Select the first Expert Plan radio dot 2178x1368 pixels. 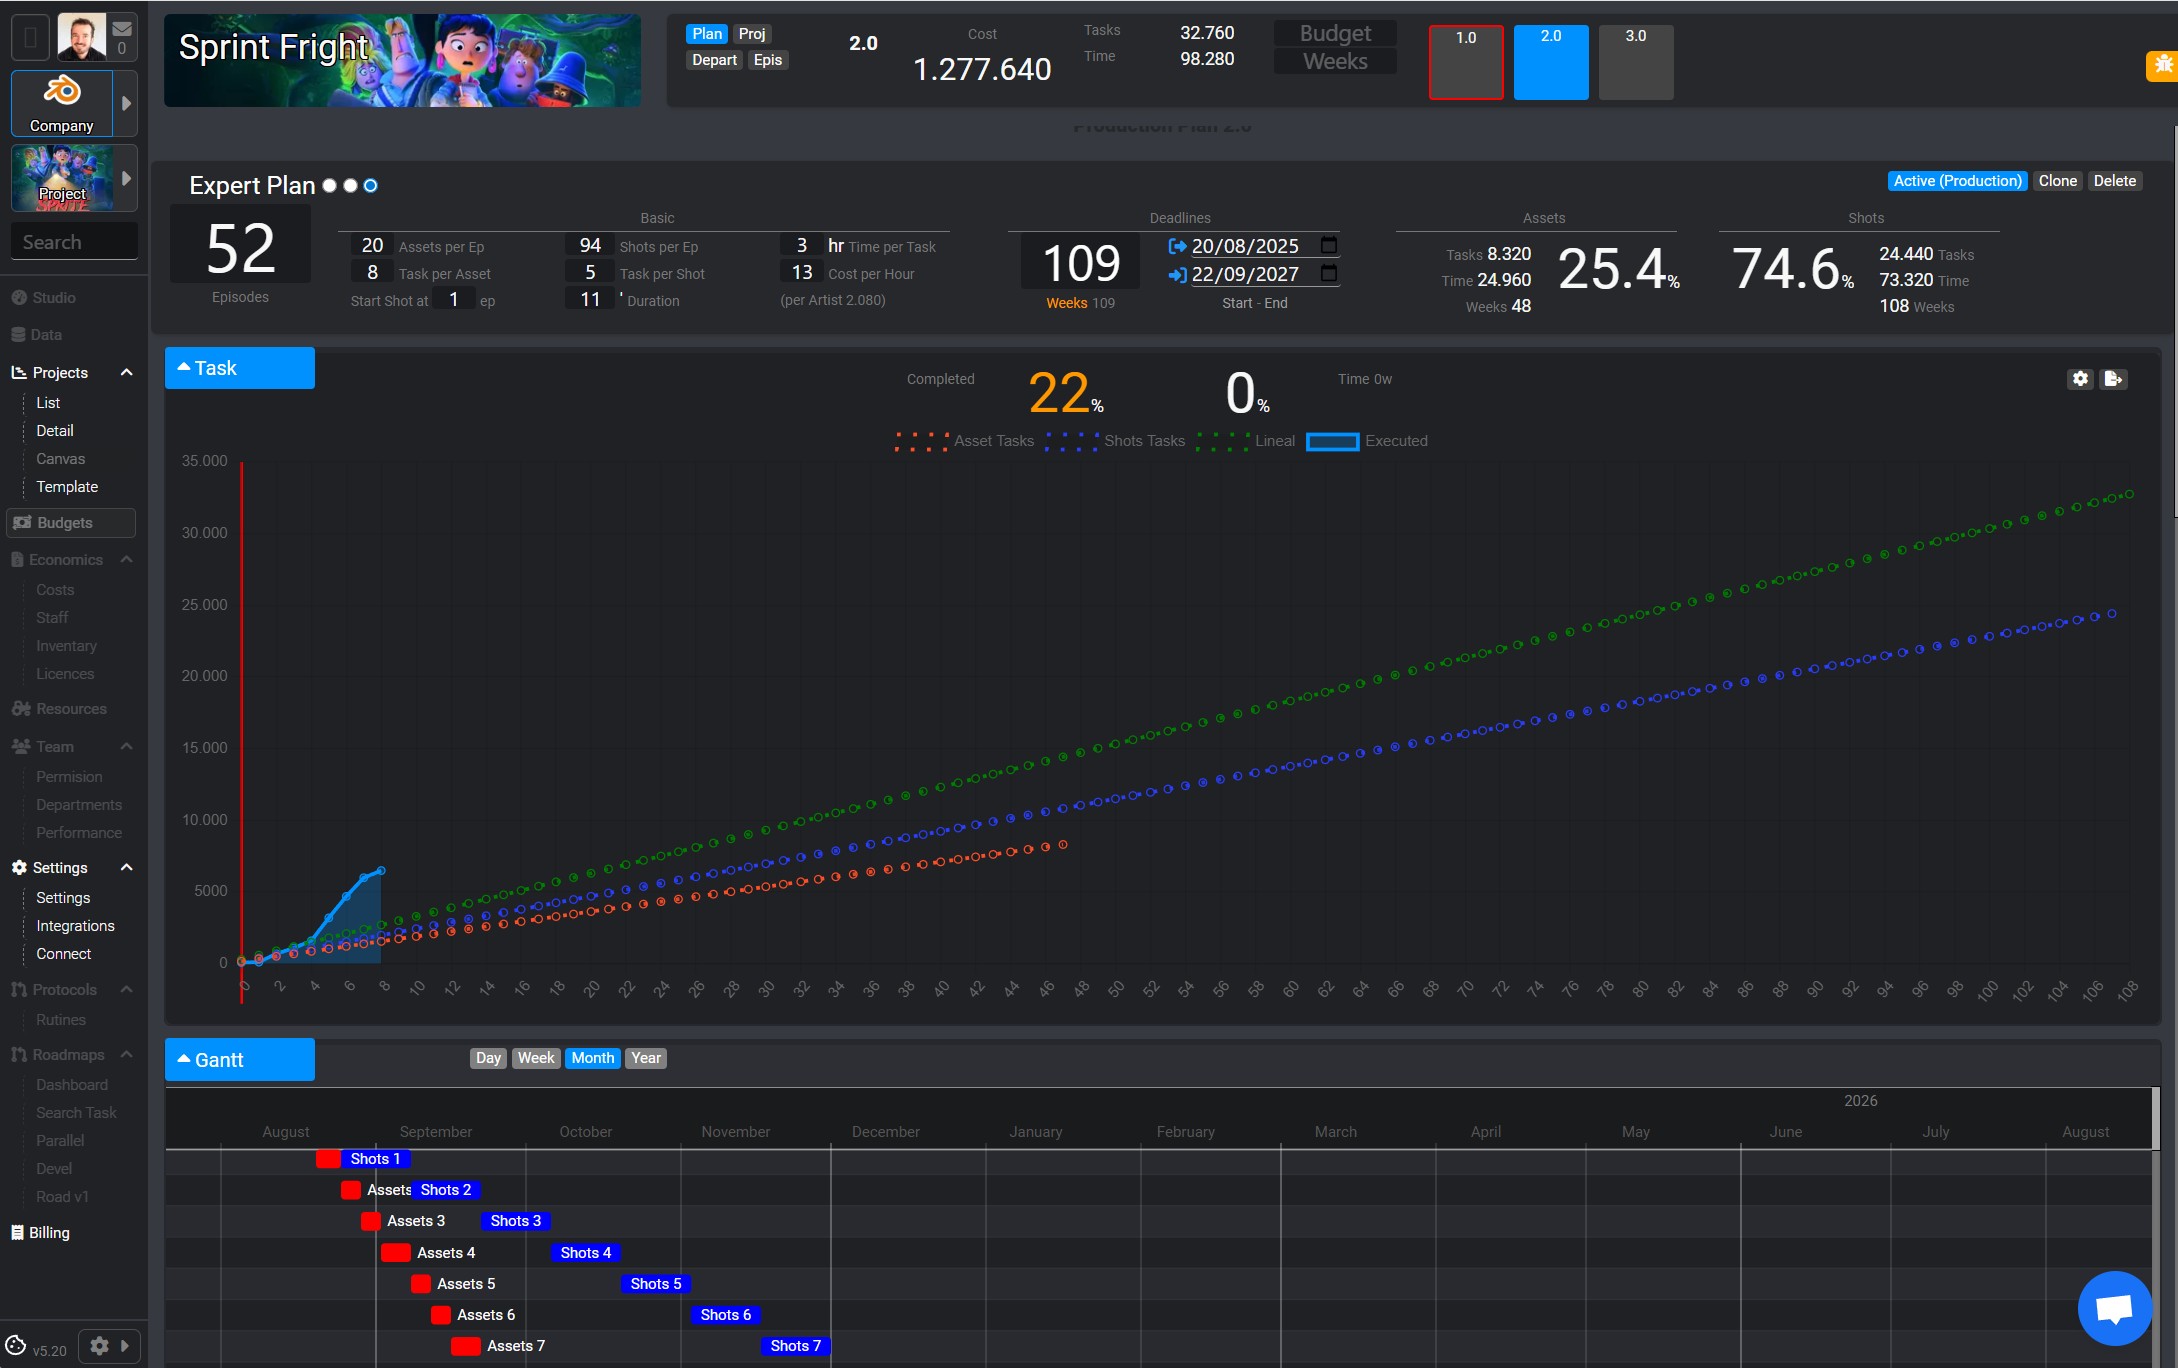[329, 186]
